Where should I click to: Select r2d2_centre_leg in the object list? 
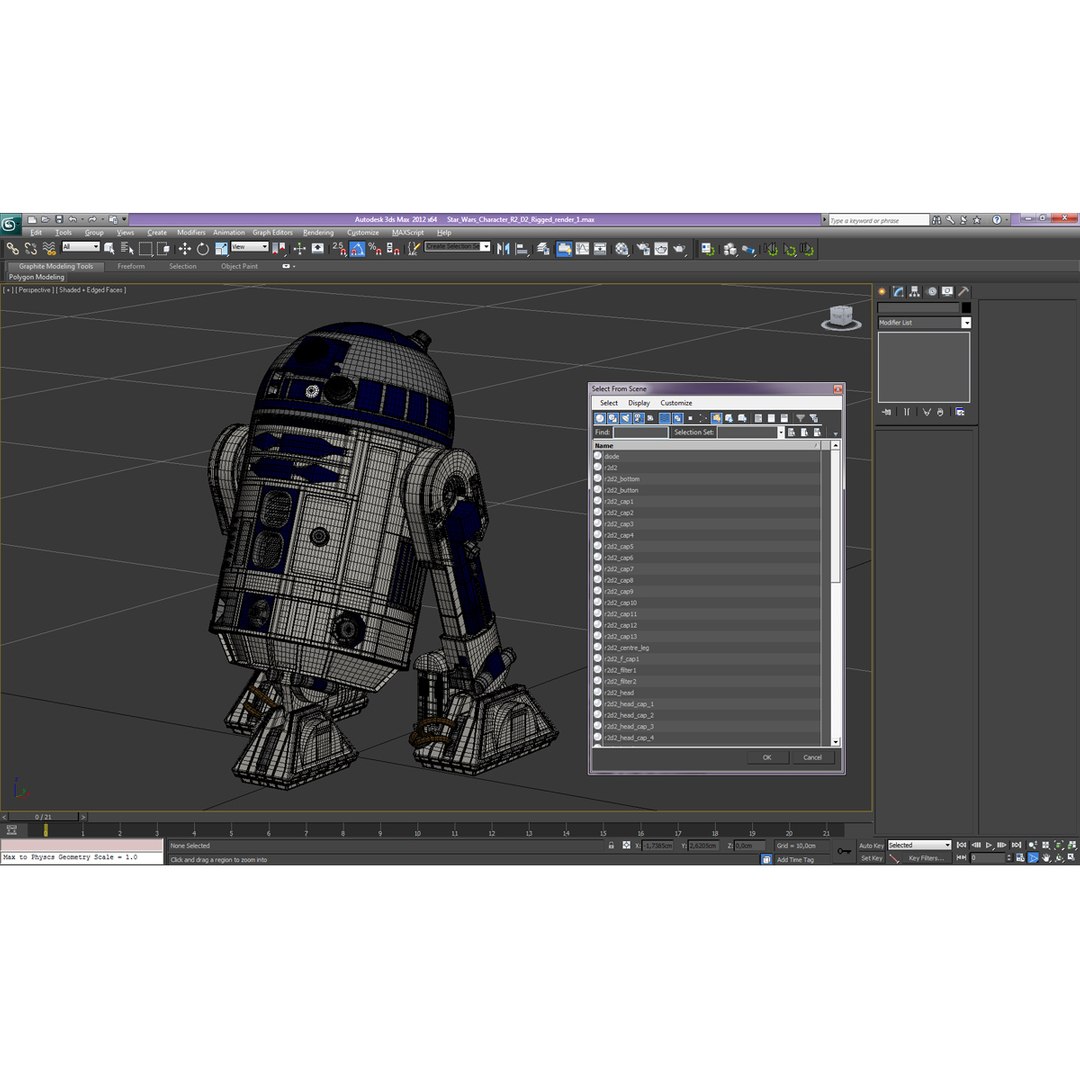pos(706,647)
